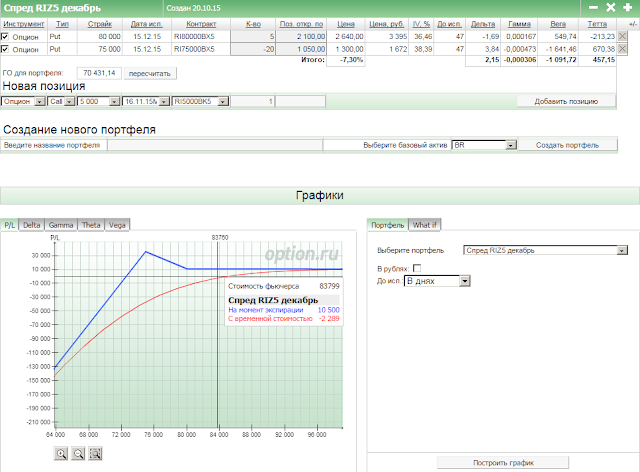The height and width of the screenshot is (472, 640).
Task: Open the What if tab
Action: tap(424, 225)
